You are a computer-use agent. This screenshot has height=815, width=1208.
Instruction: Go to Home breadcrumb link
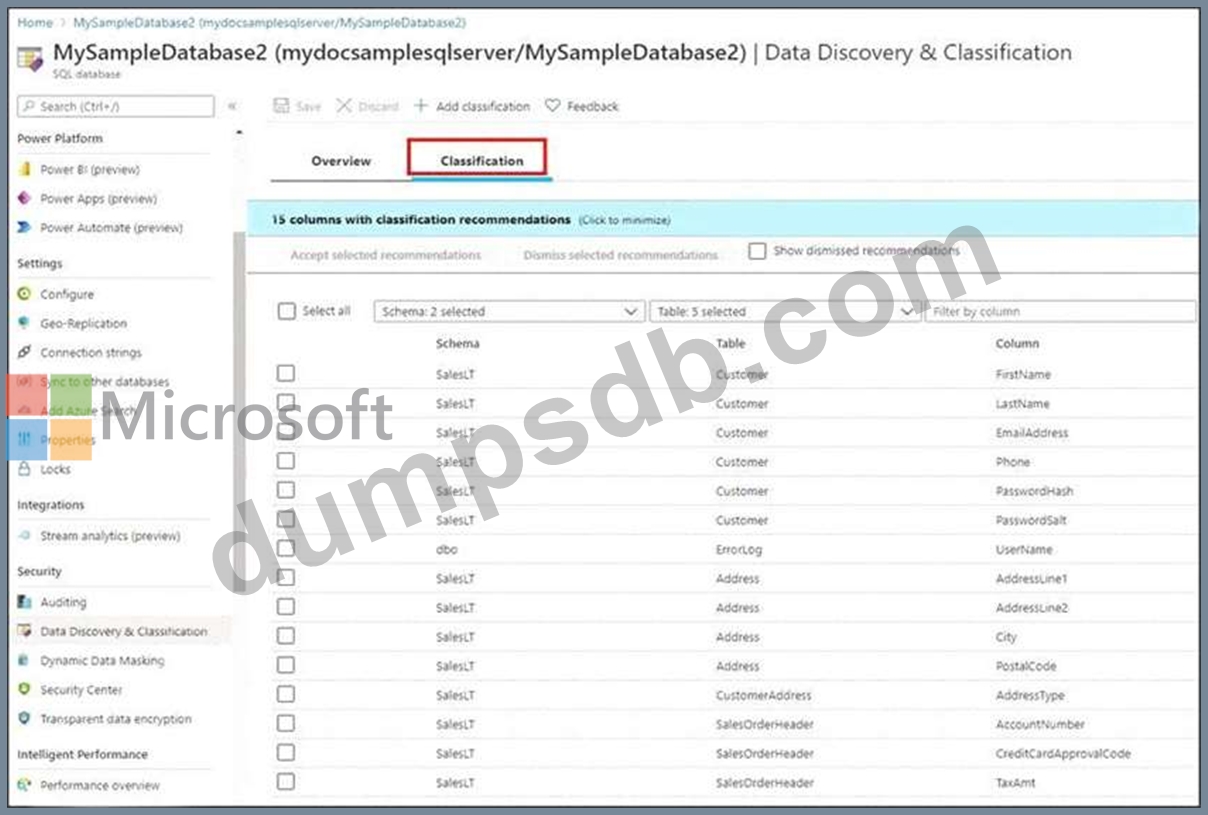point(35,22)
